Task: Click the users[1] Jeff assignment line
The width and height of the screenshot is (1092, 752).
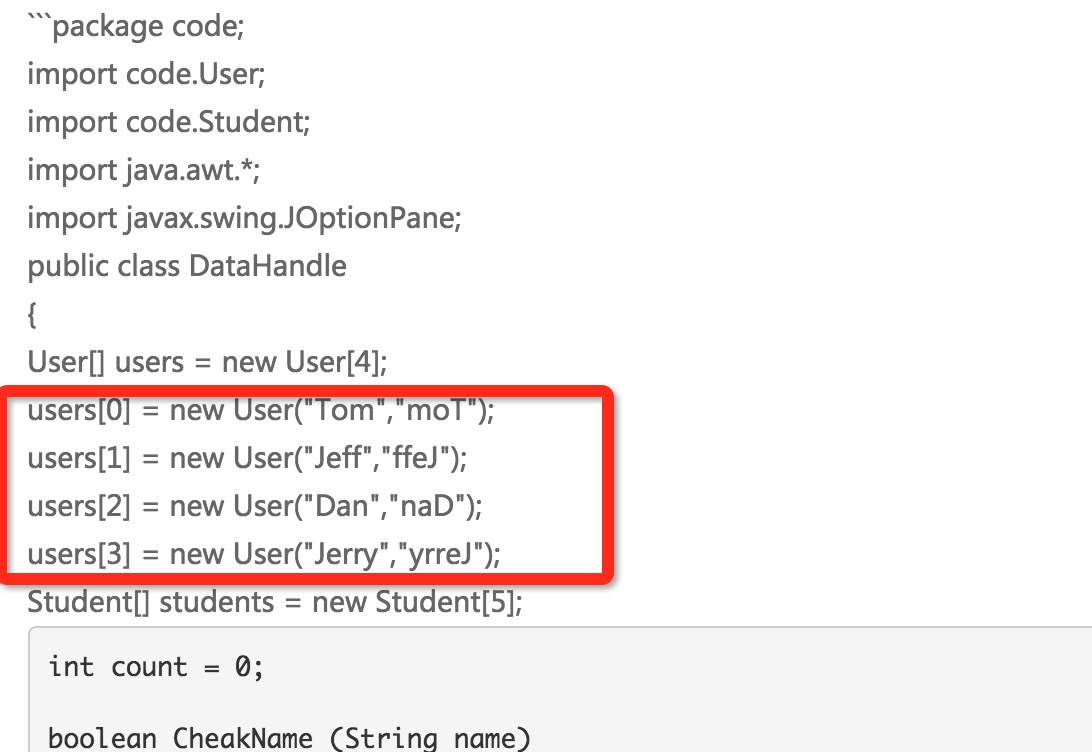Action: 248,459
